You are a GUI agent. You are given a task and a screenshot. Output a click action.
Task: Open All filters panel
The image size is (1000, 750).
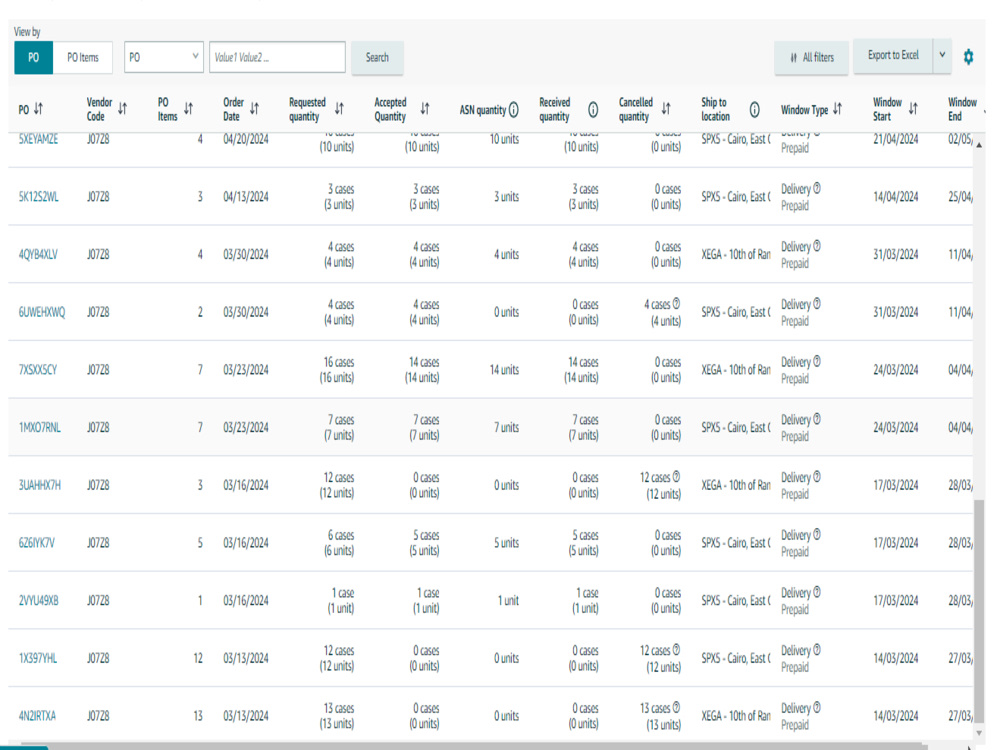pyautogui.click(x=811, y=57)
